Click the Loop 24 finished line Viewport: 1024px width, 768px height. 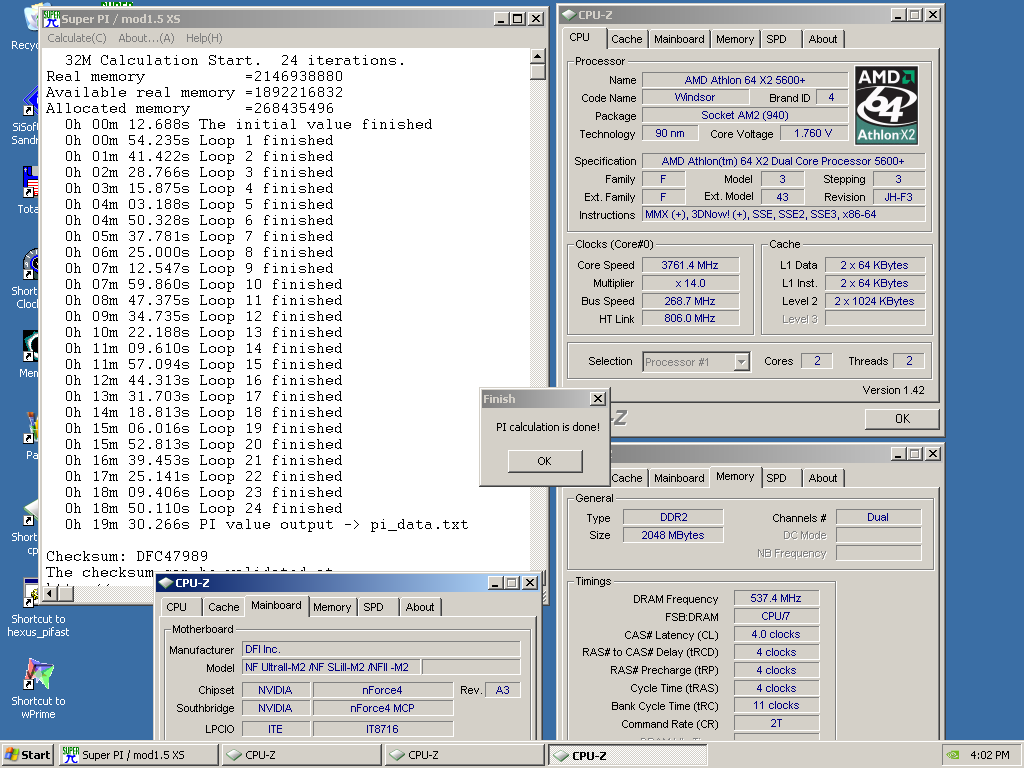click(x=203, y=508)
